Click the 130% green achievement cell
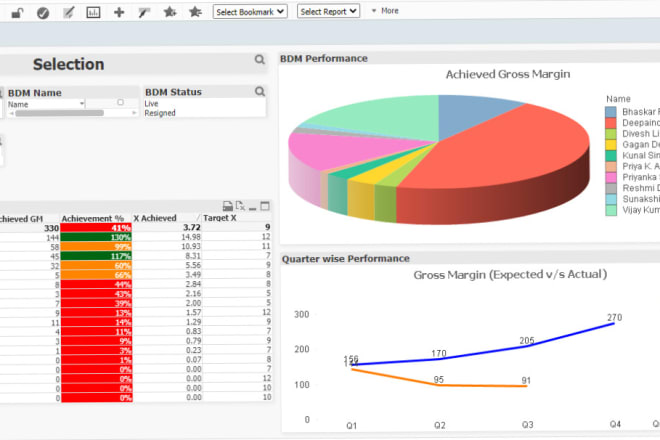The height and width of the screenshot is (440, 660). (96, 237)
